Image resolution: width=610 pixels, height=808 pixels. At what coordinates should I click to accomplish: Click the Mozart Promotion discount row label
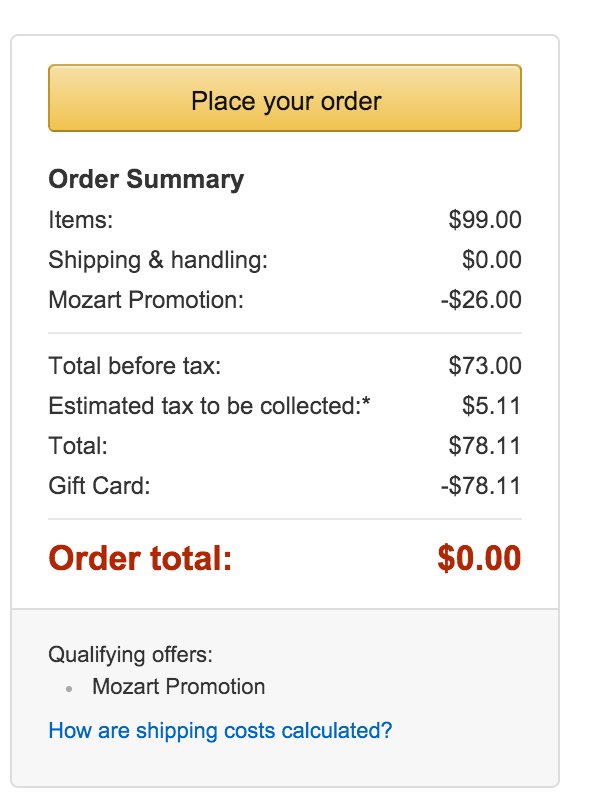[146, 300]
